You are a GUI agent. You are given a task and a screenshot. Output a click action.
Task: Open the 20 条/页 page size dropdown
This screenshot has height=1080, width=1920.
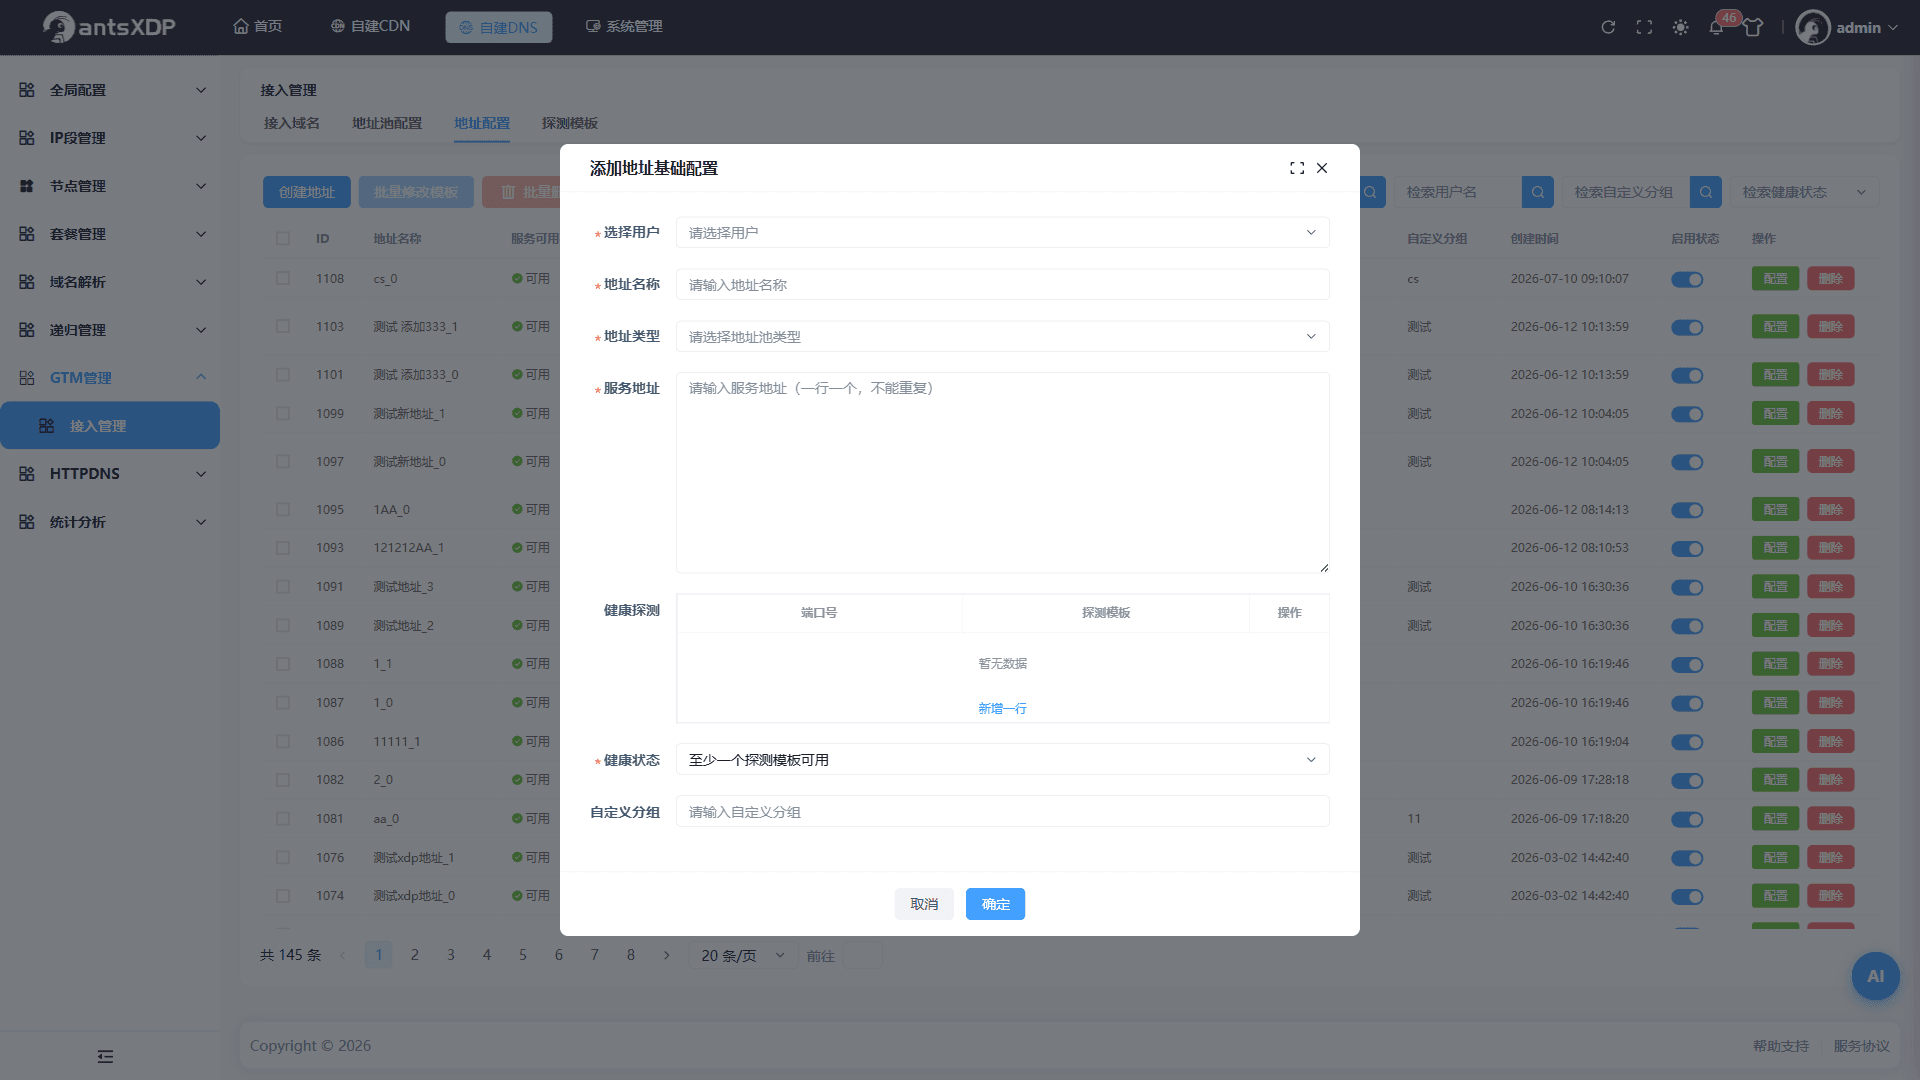pyautogui.click(x=742, y=956)
